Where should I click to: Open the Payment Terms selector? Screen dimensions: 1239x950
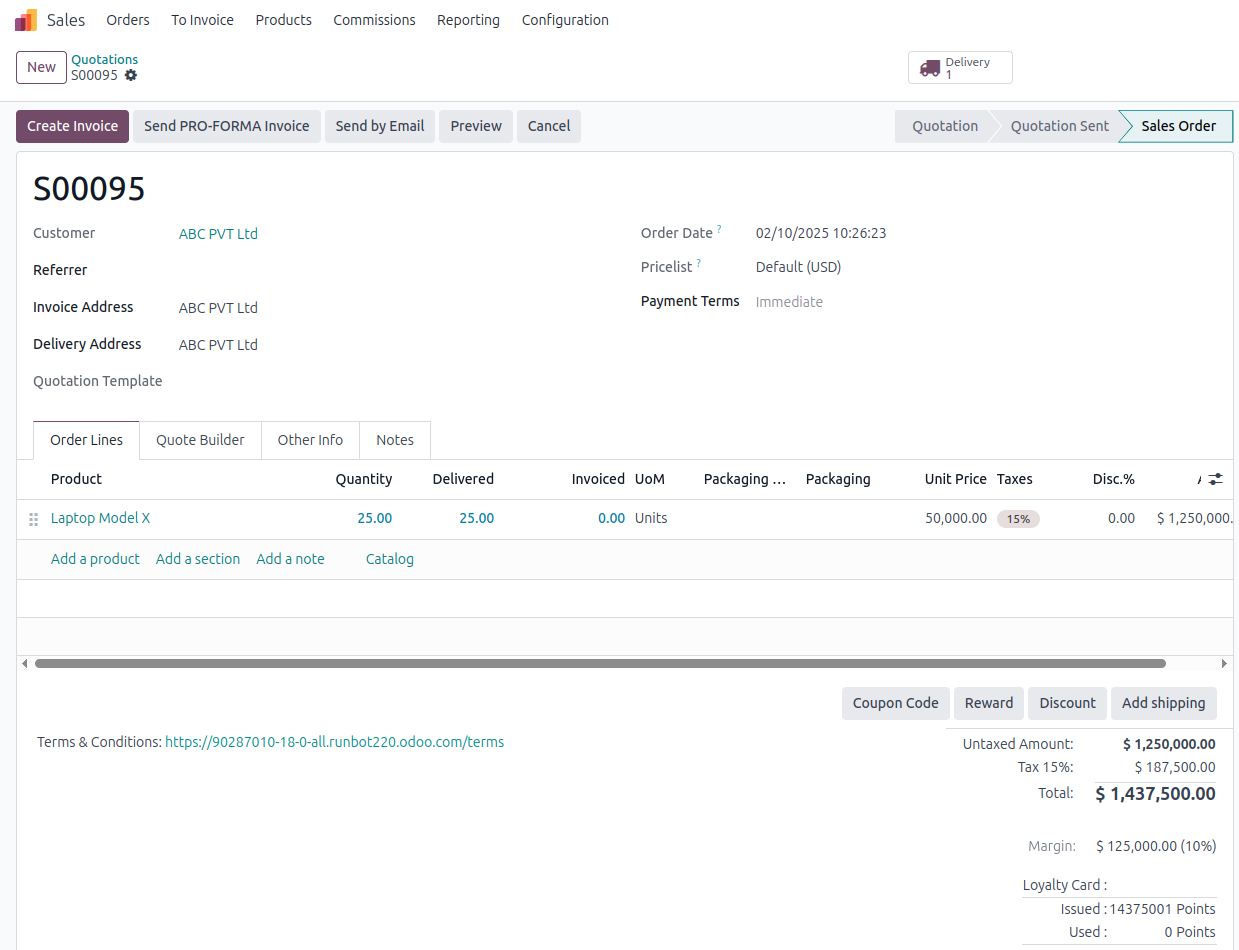(x=789, y=301)
